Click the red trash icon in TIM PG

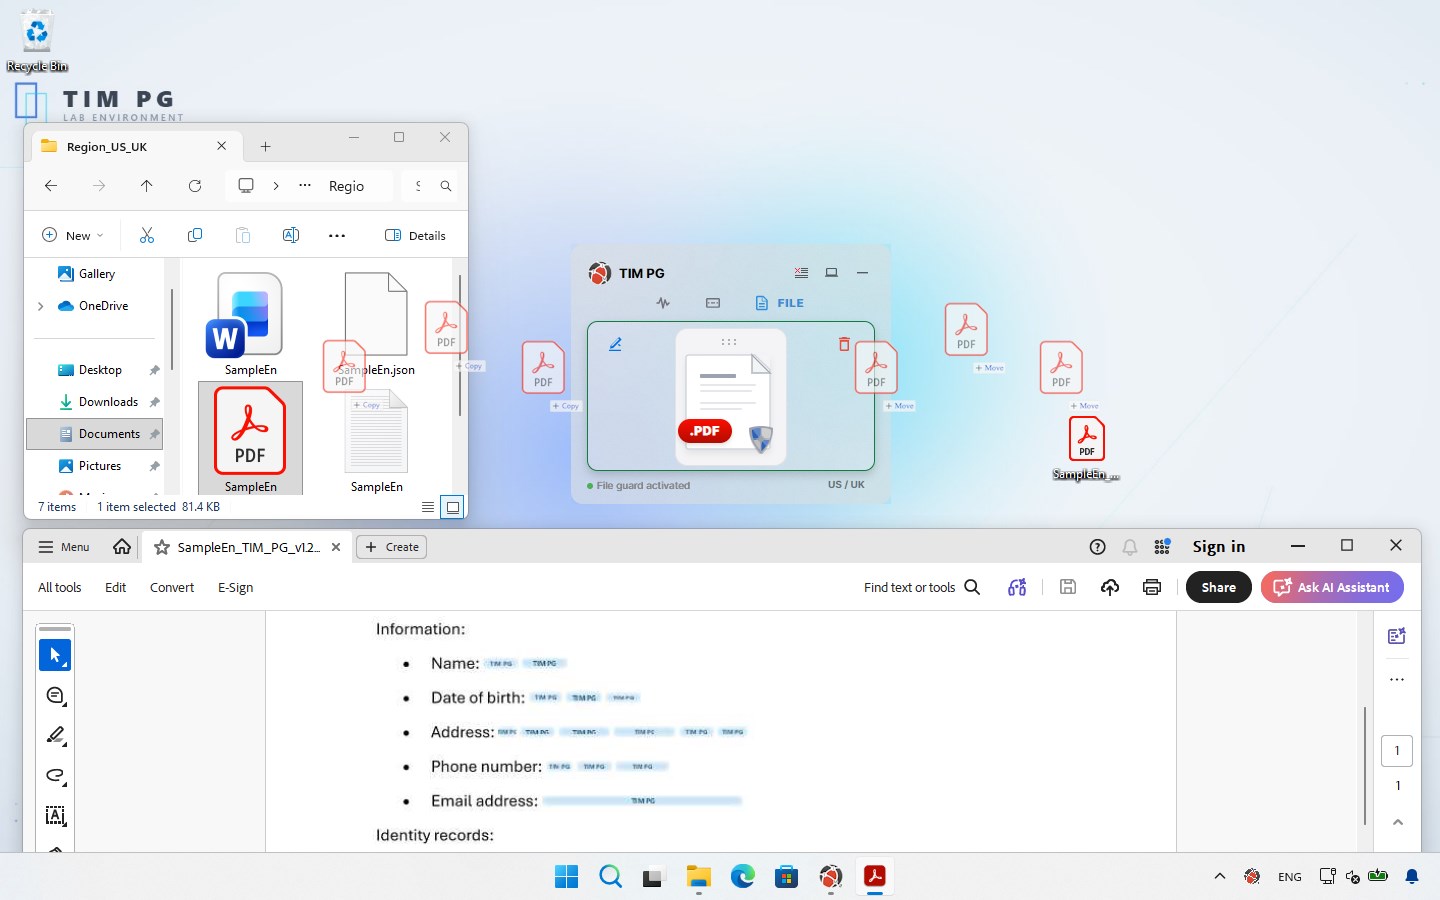[844, 344]
